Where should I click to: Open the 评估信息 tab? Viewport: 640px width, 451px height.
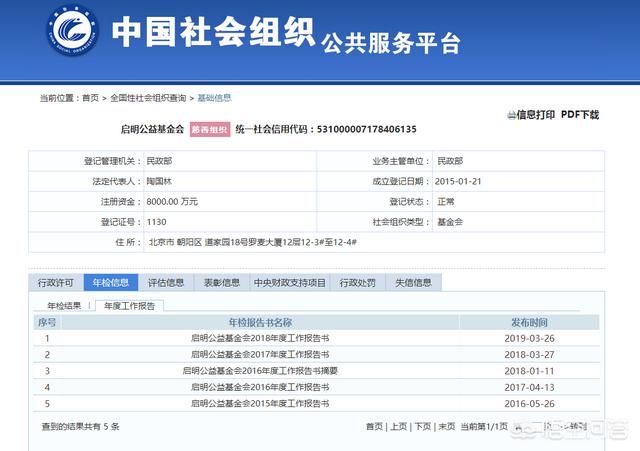coord(166,283)
